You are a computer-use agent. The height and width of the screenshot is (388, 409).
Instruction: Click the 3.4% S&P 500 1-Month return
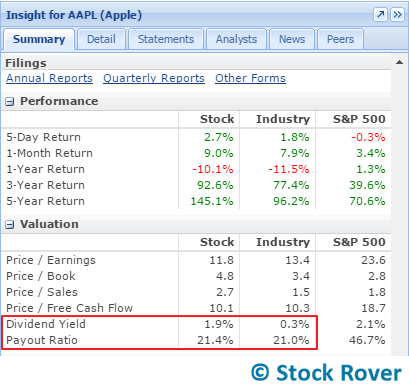(371, 153)
